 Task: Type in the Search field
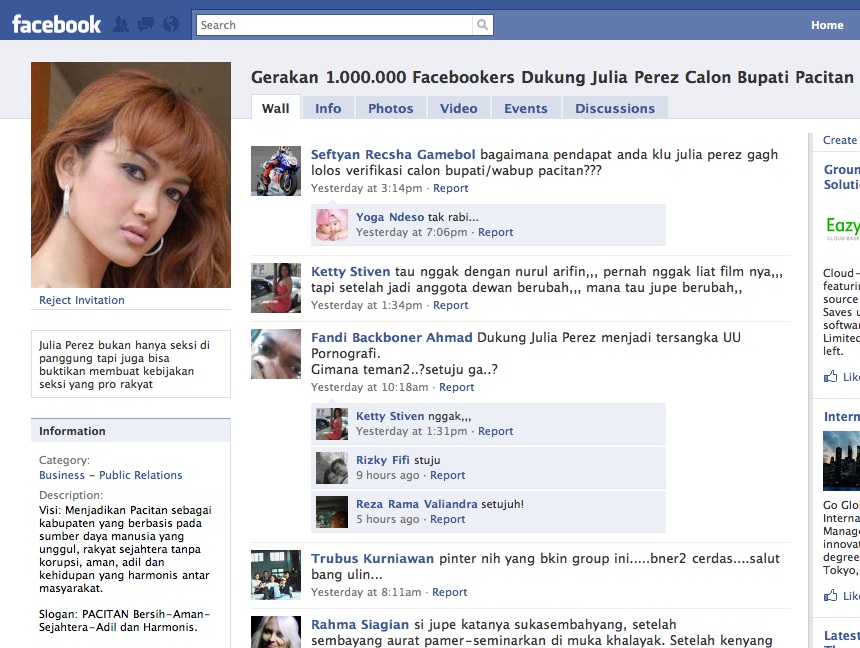point(335,25)
